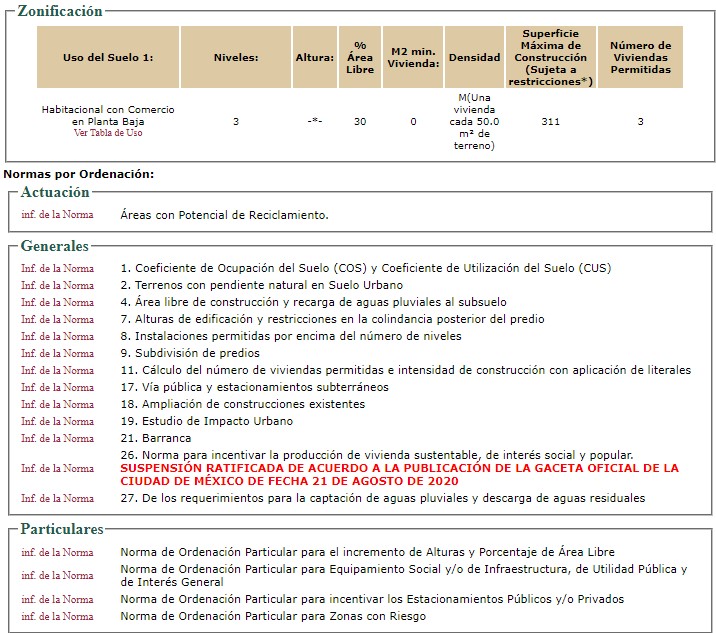Click the Normas por Ordenación heading
The image size is (716, 633).
pos(79,174)
